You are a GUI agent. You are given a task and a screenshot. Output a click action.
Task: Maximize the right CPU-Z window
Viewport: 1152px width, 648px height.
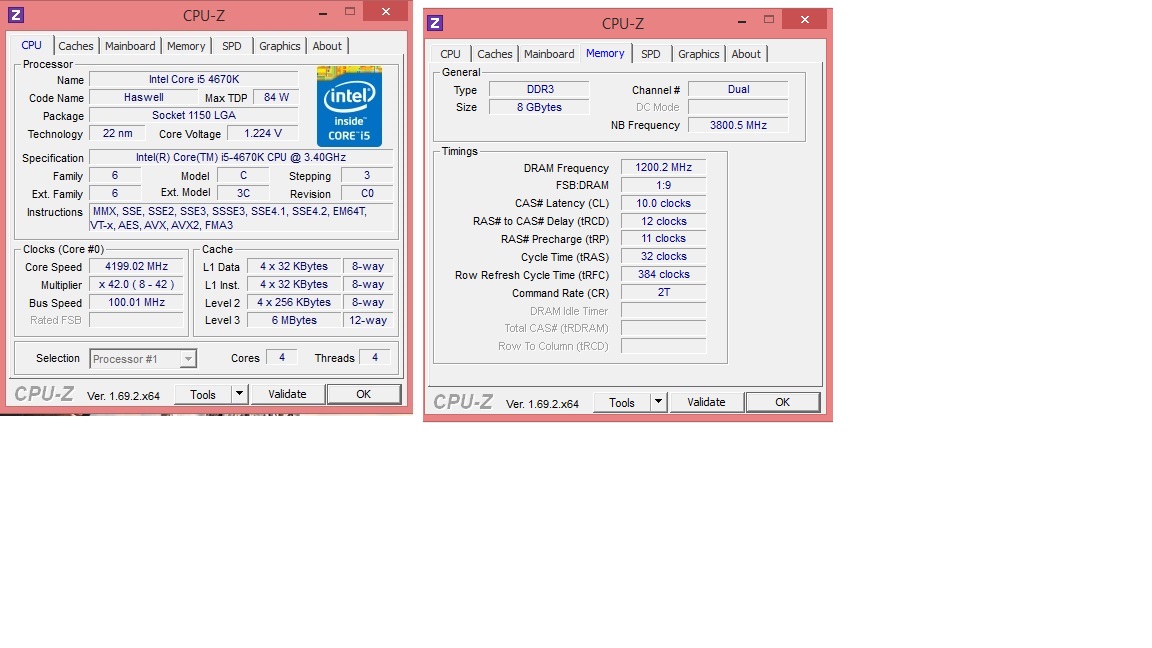point(769,20)
